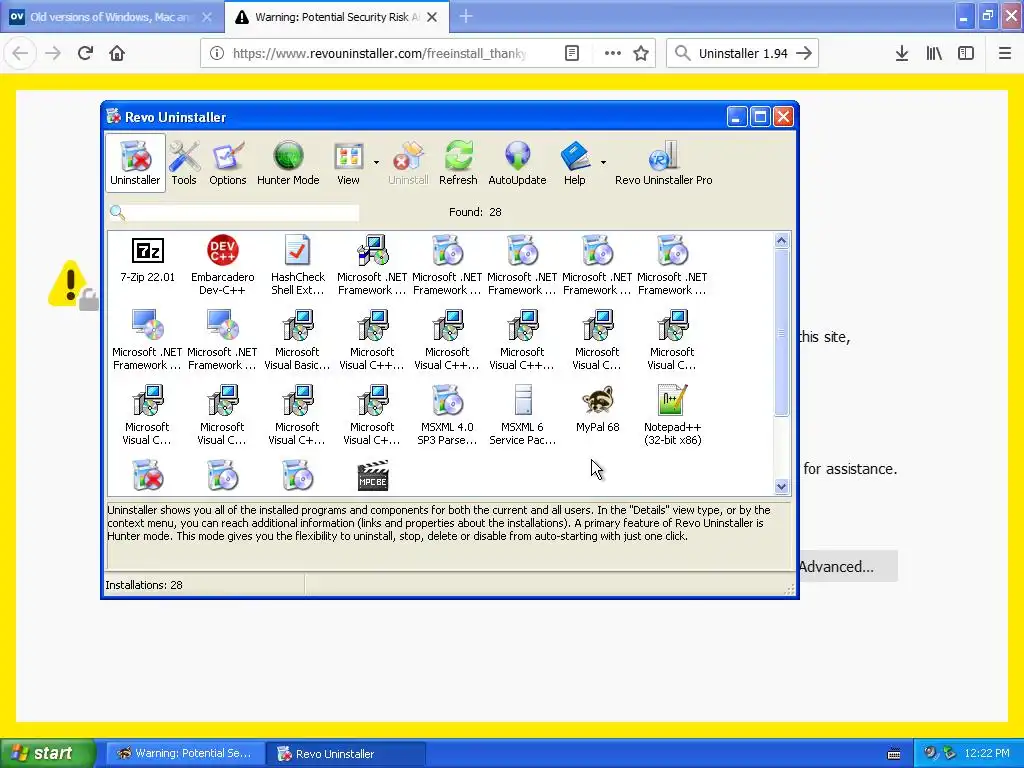
Task: Activate Hunter Mode icon
Action: tap(288, 163)
